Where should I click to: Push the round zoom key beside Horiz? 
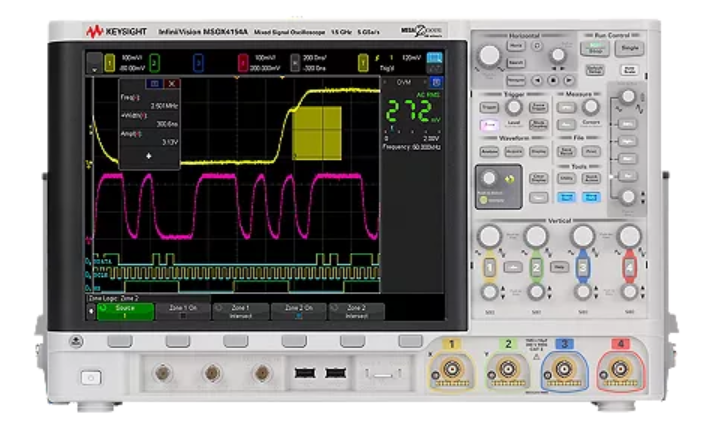point(537,46)
